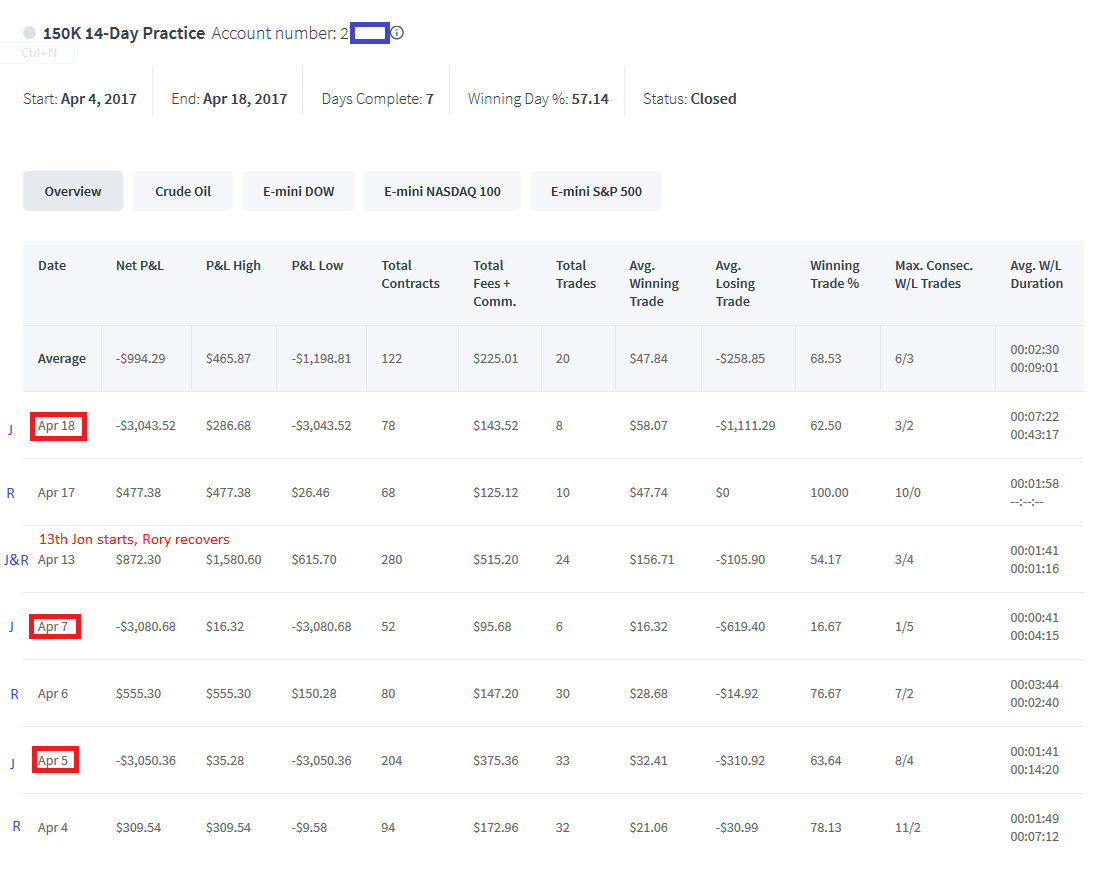Select the Apr 6 date cell

[x=53, y=693]
